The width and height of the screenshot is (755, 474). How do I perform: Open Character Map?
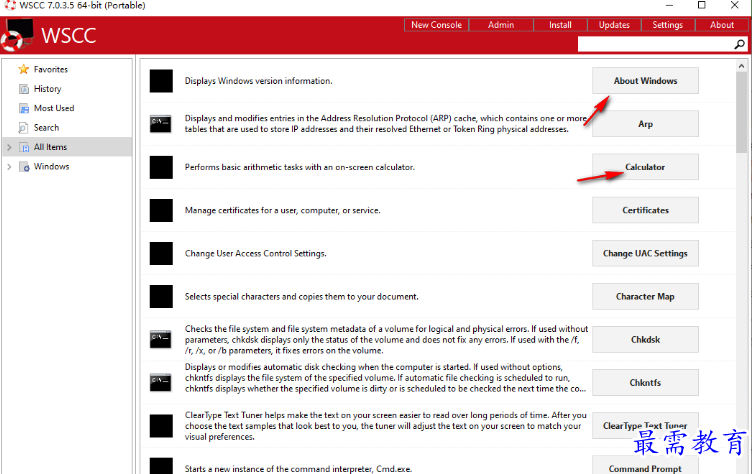click(x=645, y=297)
